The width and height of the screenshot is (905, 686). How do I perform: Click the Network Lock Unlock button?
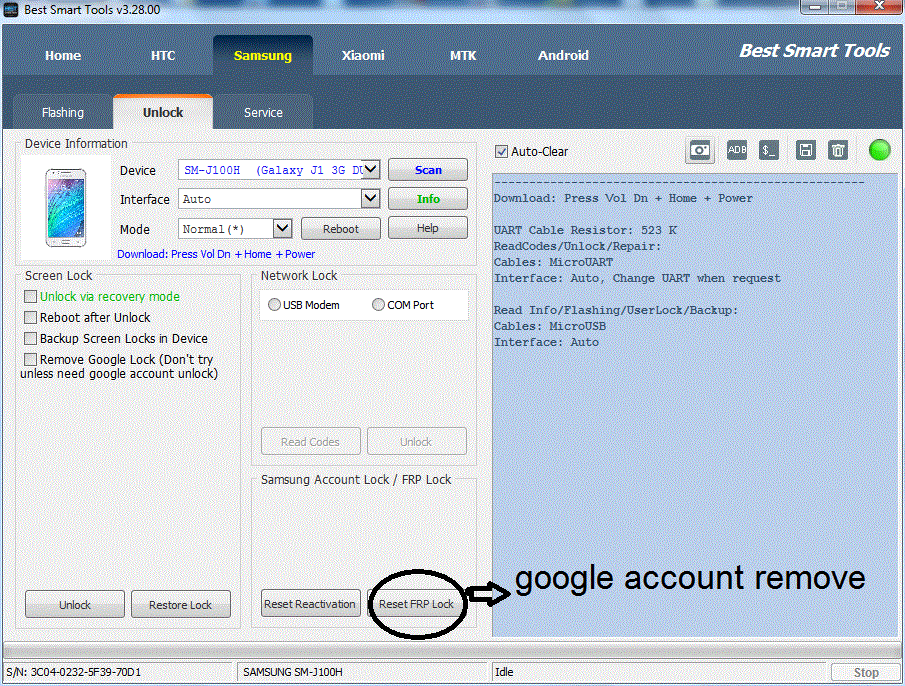click(x=416, y=441)
